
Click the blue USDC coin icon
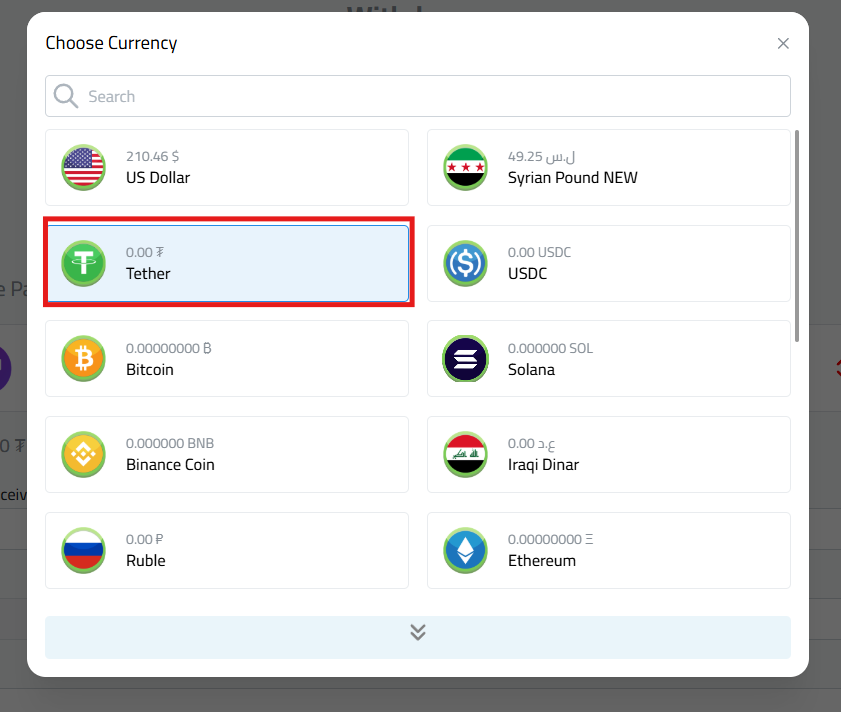click(x=465, y=263)
